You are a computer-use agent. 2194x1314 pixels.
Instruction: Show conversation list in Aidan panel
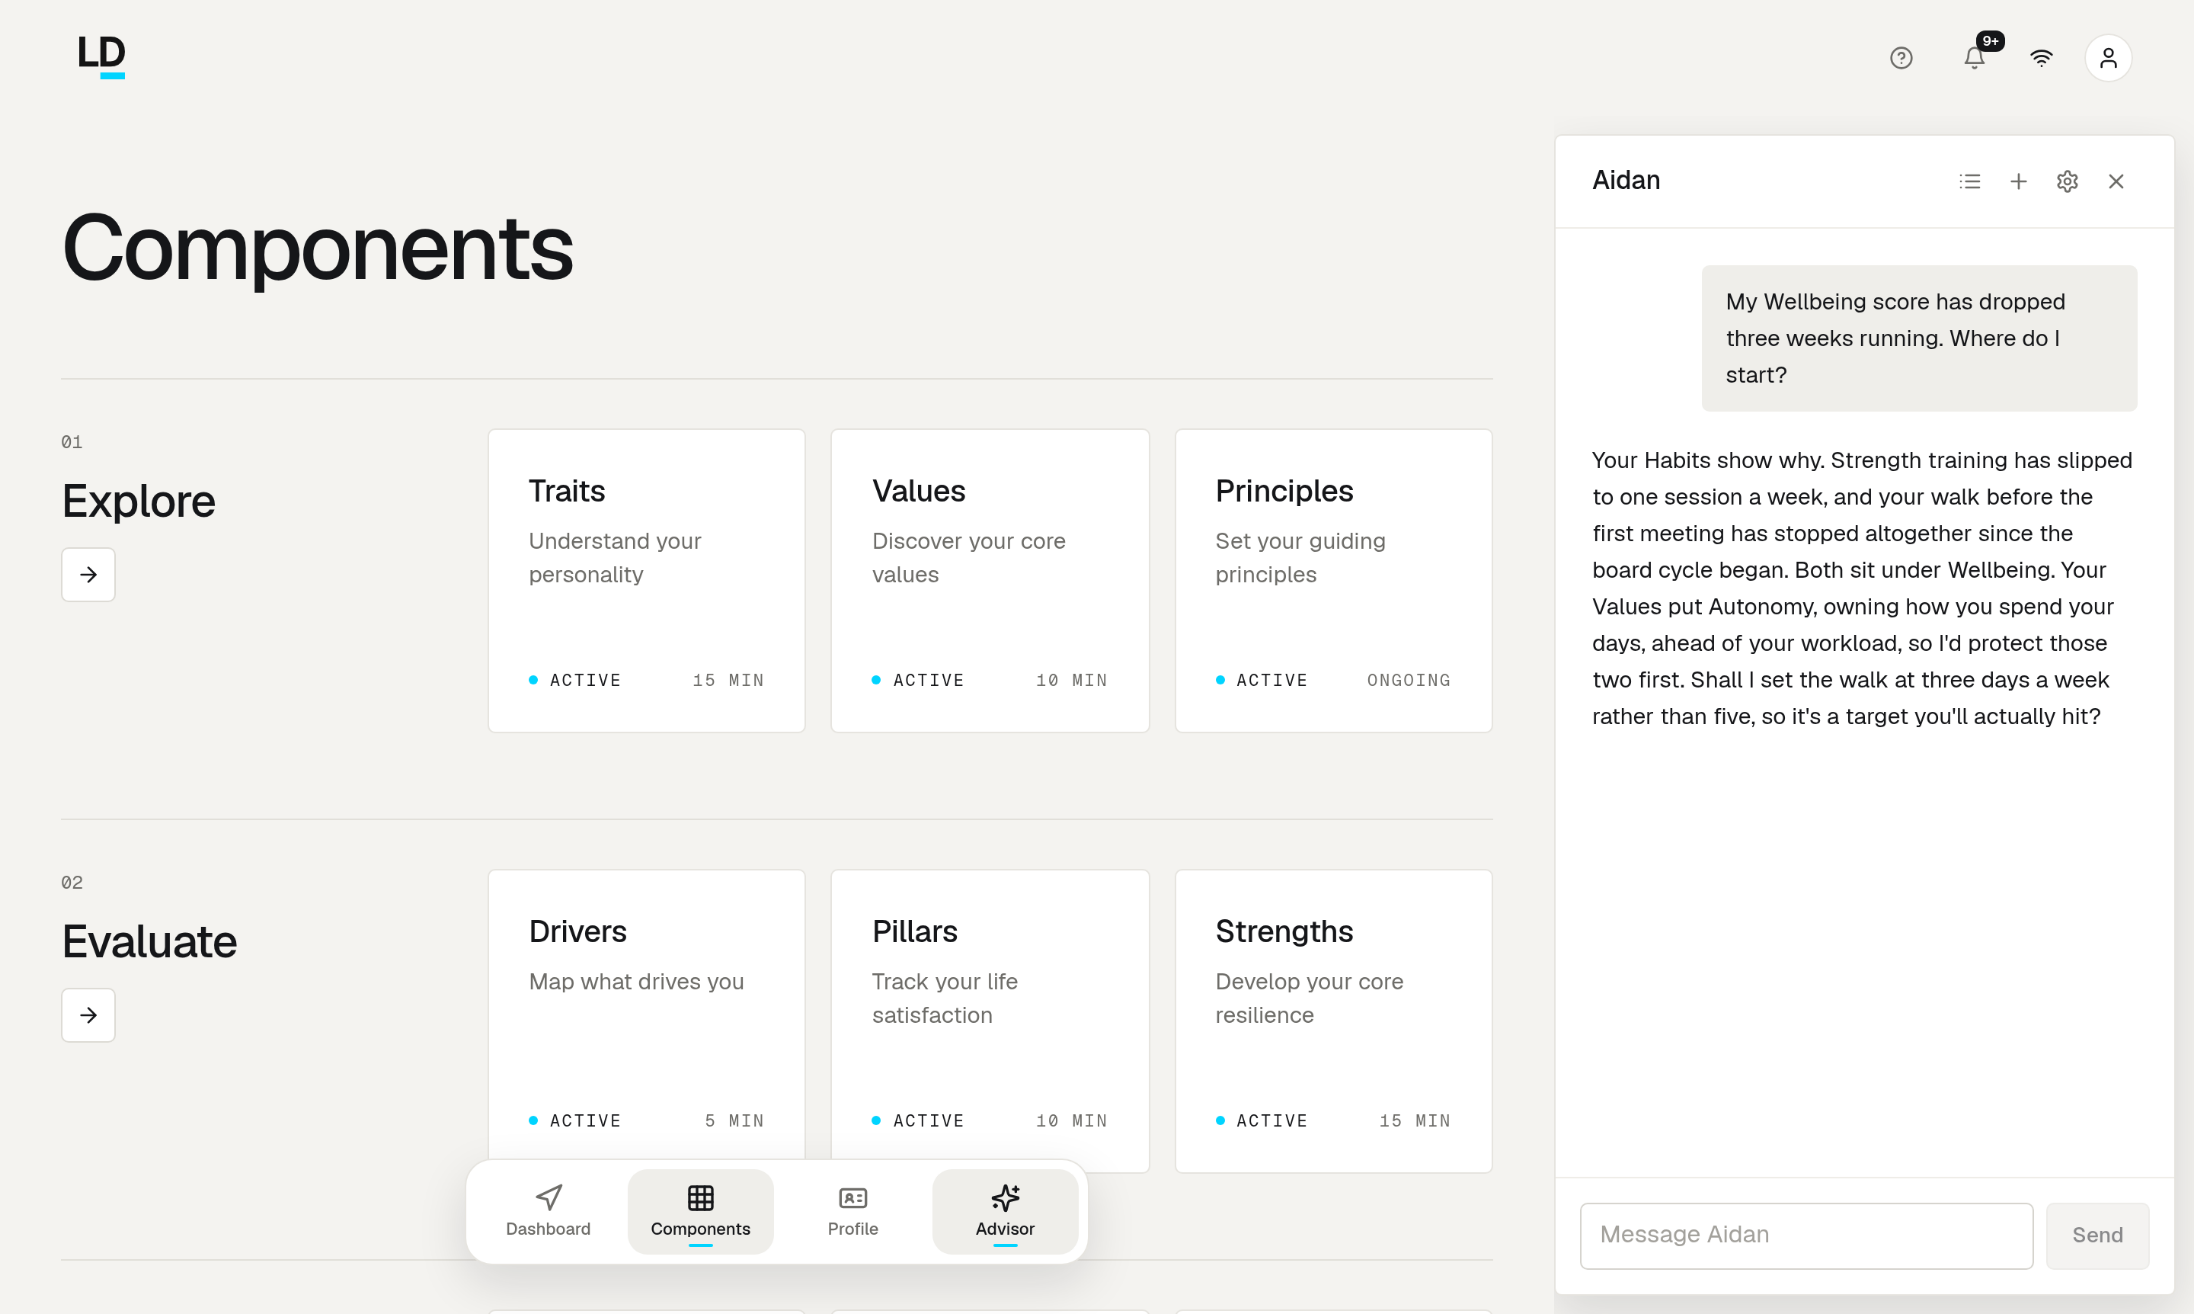click(1970, 181)
